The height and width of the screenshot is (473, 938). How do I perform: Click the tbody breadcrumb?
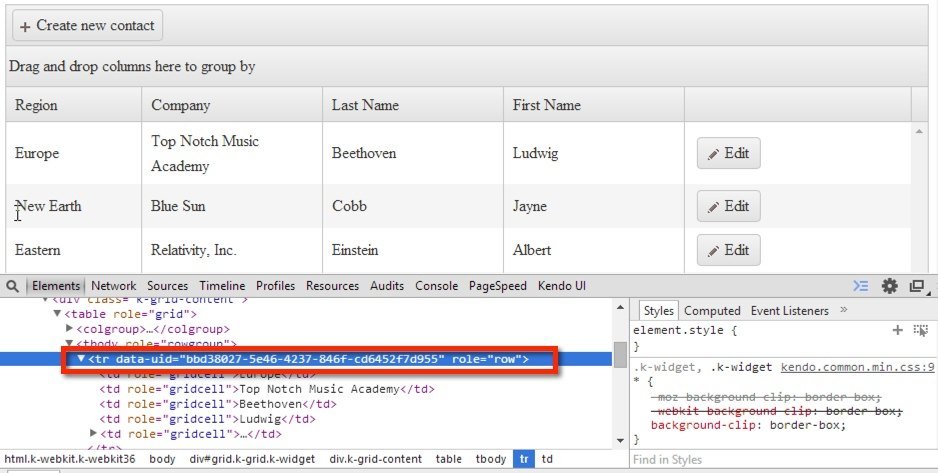(x=491, y=459)
